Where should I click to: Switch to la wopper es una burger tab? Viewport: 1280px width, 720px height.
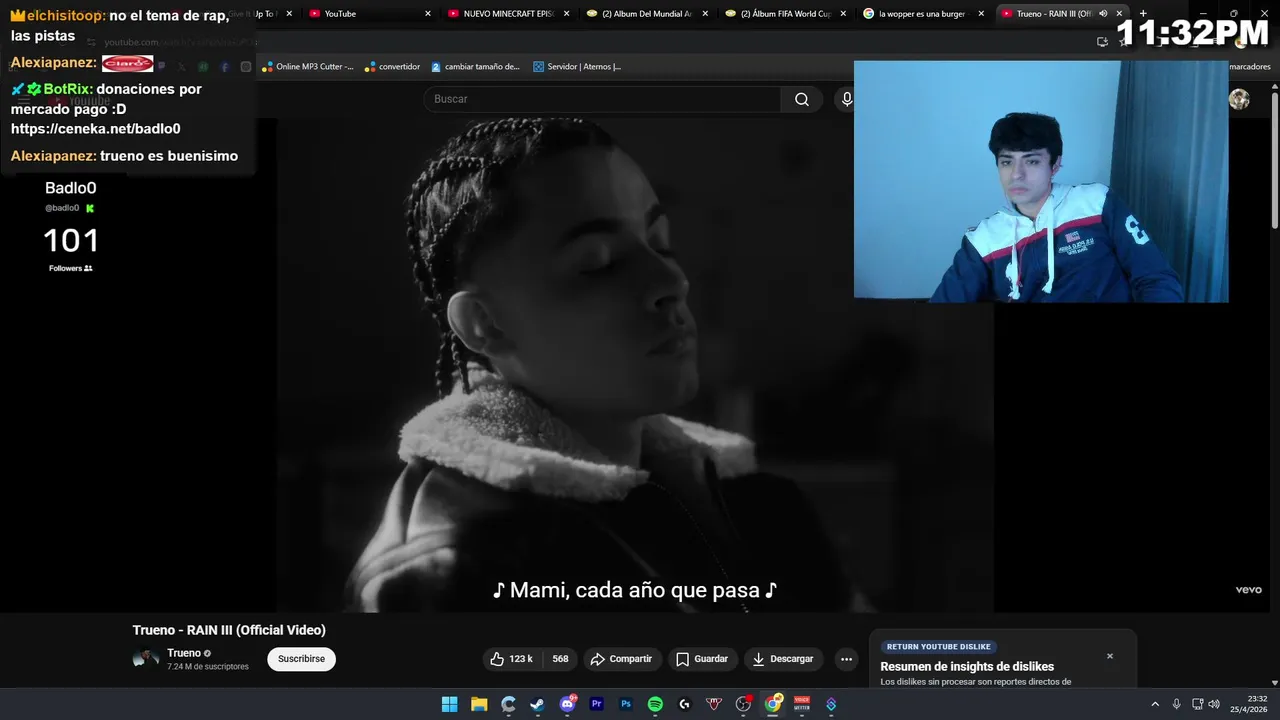tap(924, 14)
